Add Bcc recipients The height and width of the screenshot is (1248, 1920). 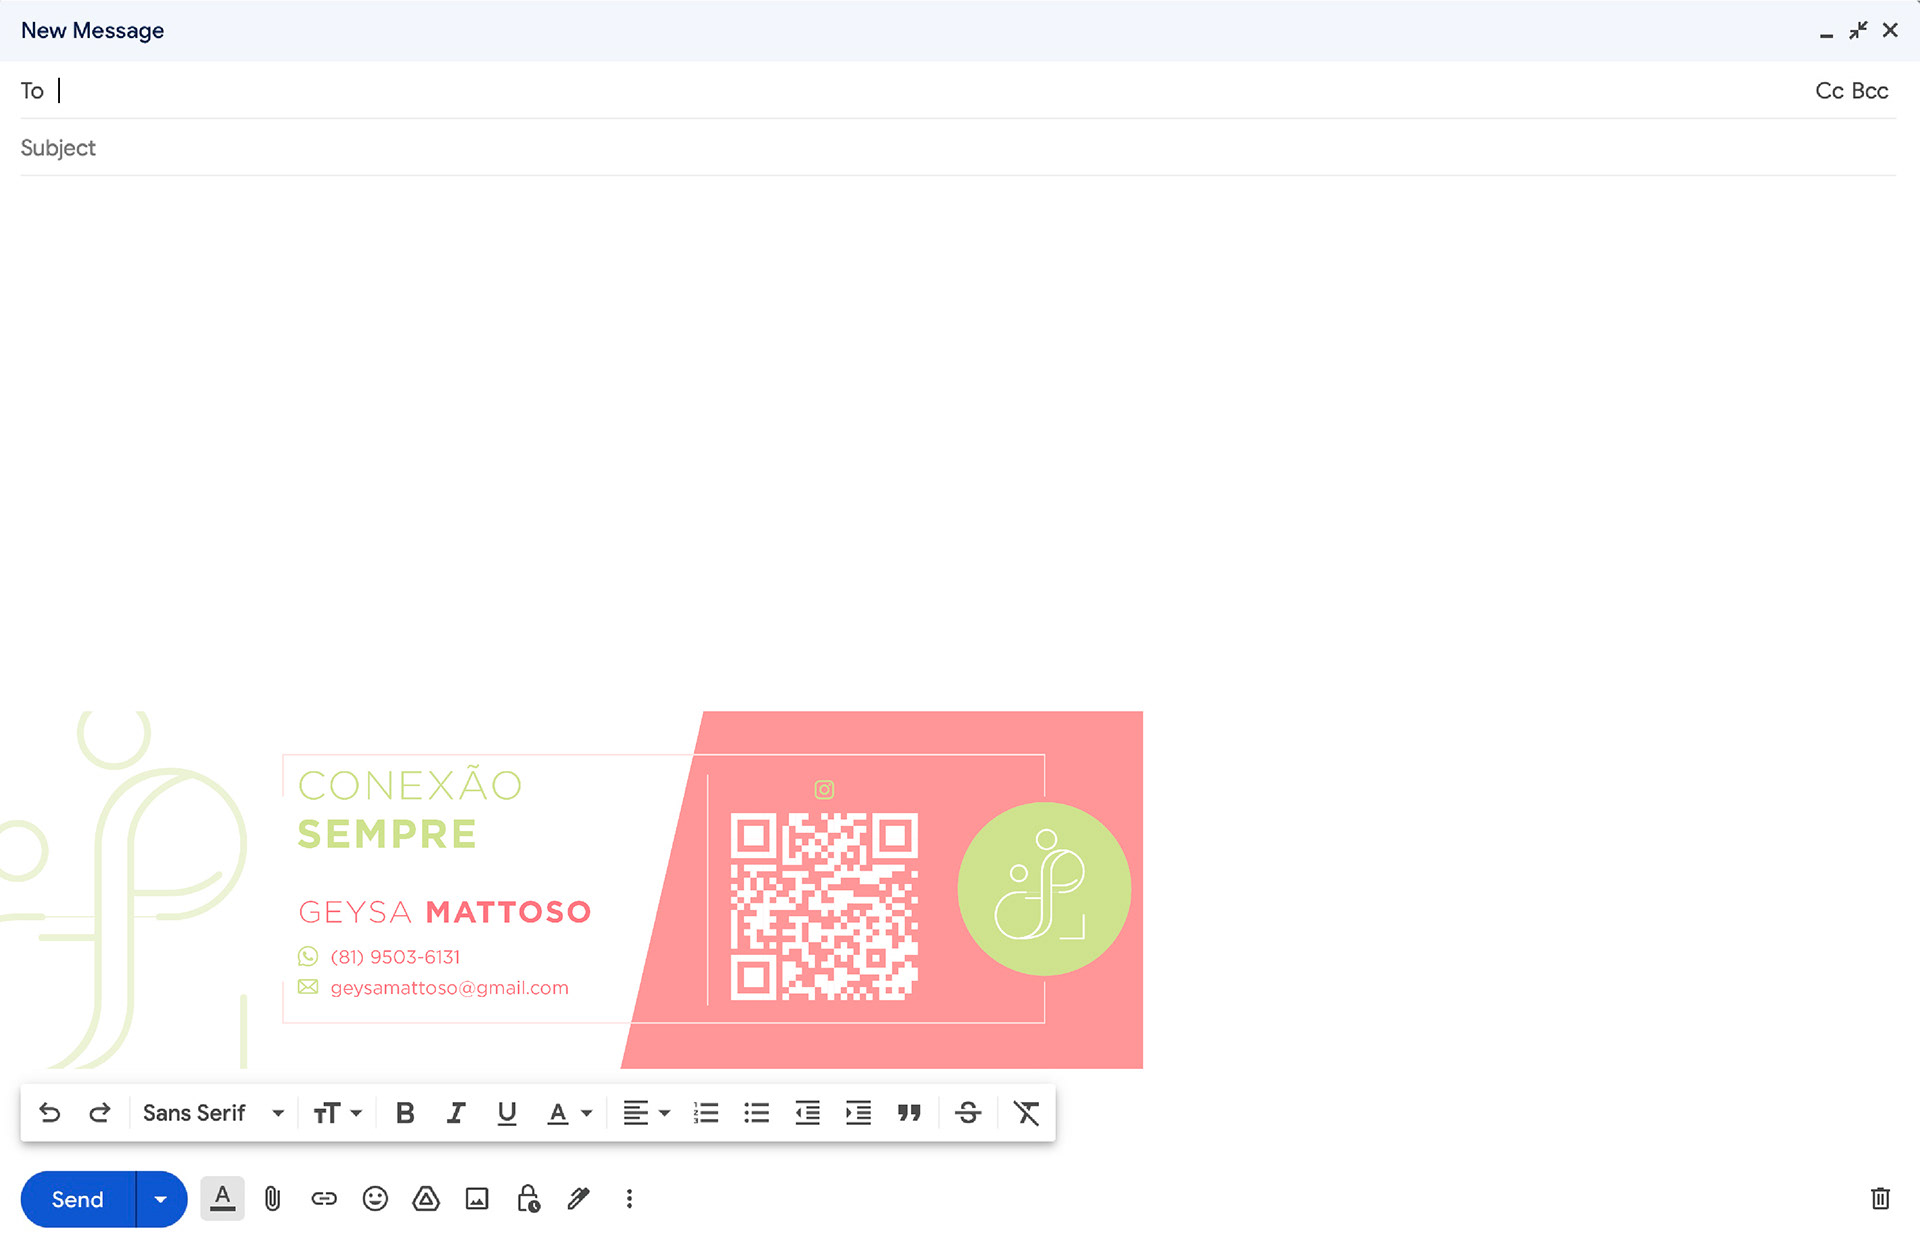(x=1870, y=91)
